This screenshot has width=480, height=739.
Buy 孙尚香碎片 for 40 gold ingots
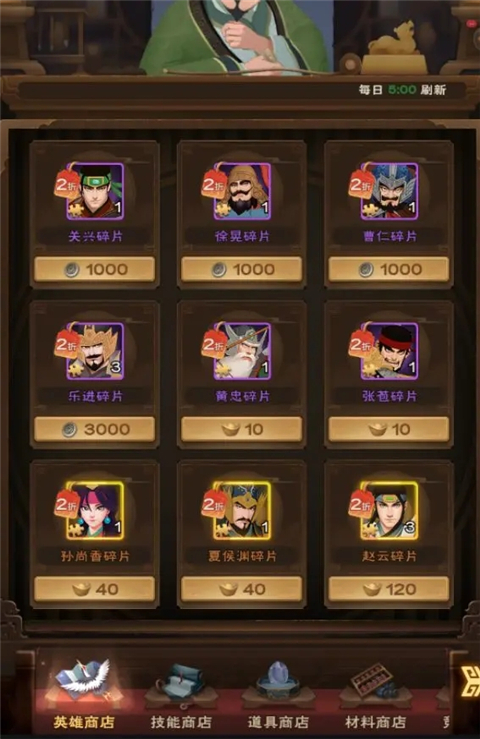95,589
